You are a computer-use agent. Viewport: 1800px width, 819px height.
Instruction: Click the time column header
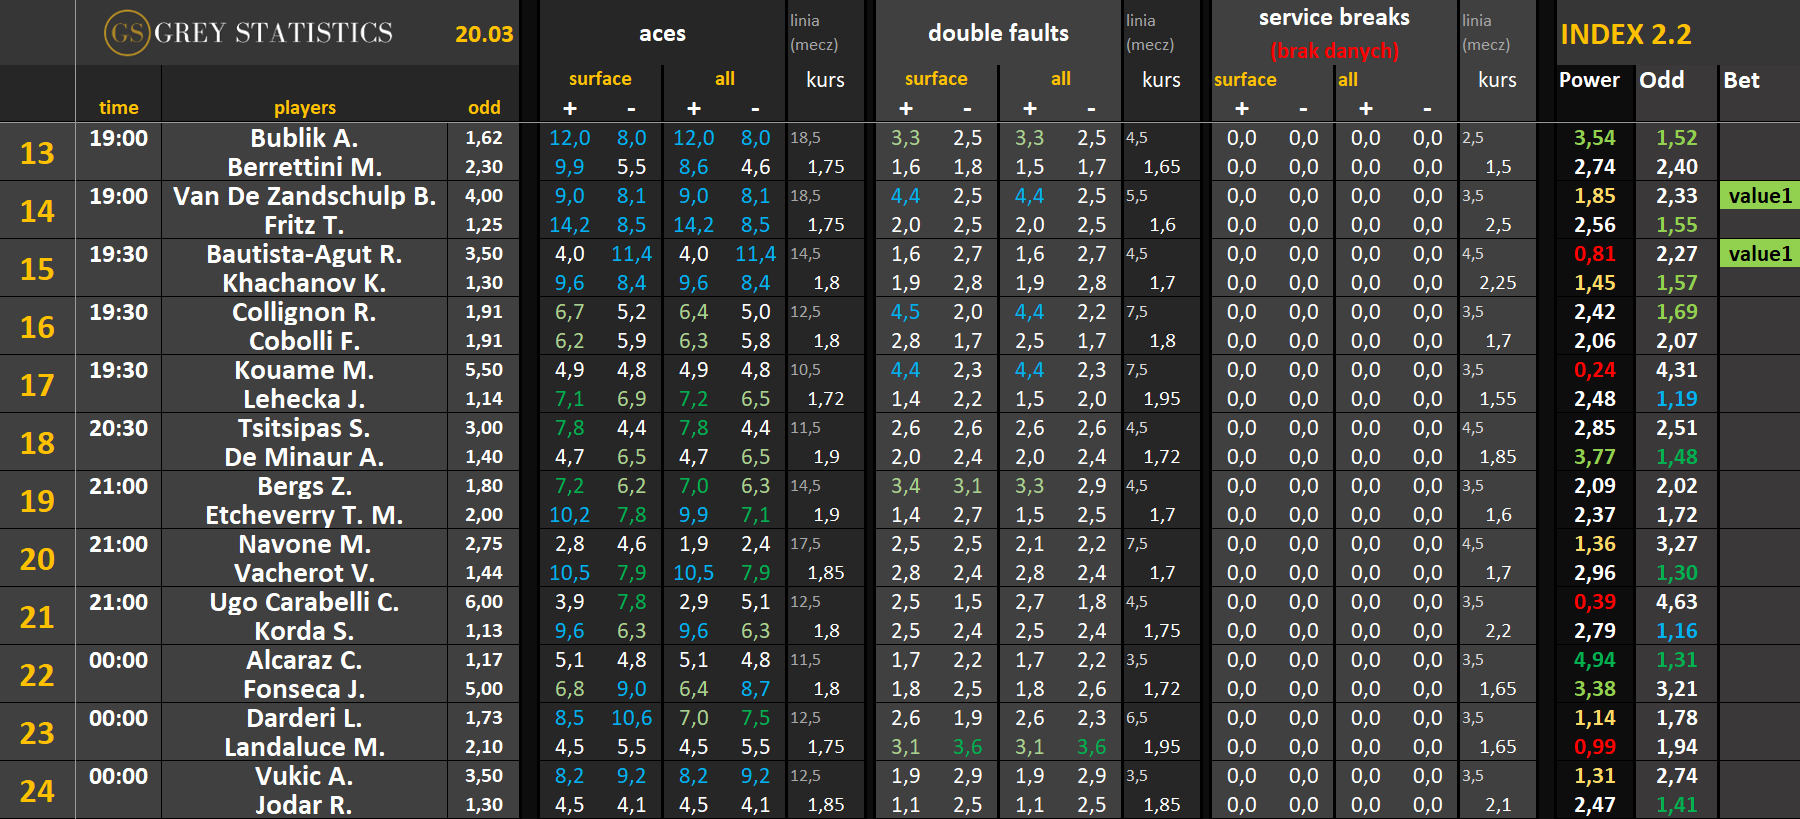tap(118, 107)
